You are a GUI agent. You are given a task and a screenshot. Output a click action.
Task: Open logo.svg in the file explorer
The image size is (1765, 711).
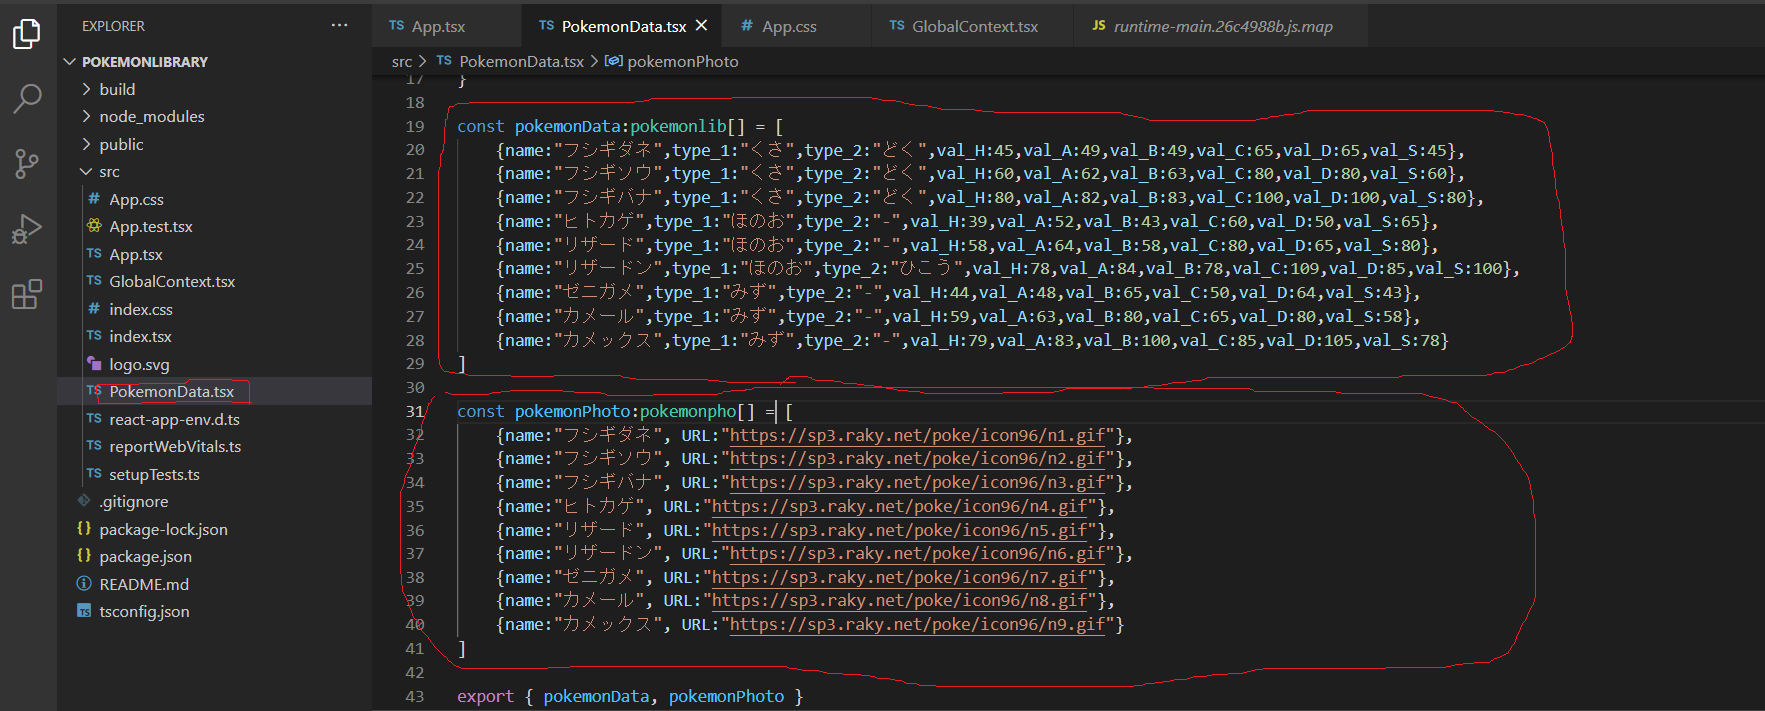click(214, 364)
